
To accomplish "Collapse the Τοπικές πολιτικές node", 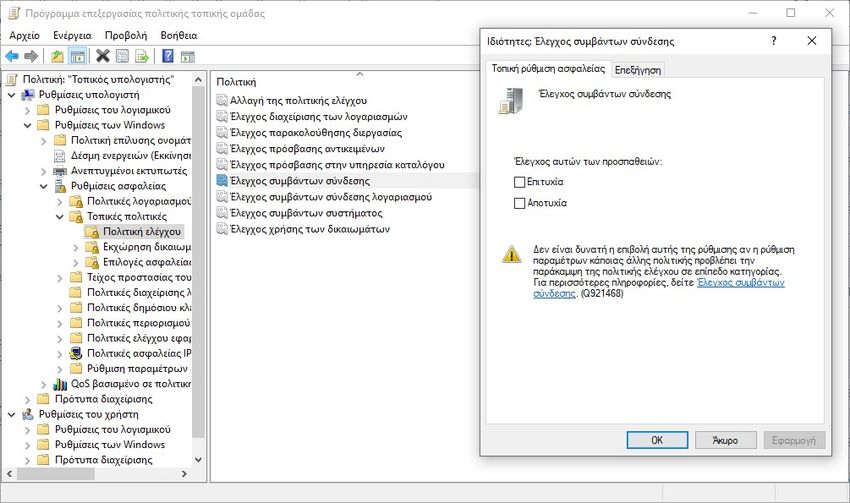I will (60, 217).
